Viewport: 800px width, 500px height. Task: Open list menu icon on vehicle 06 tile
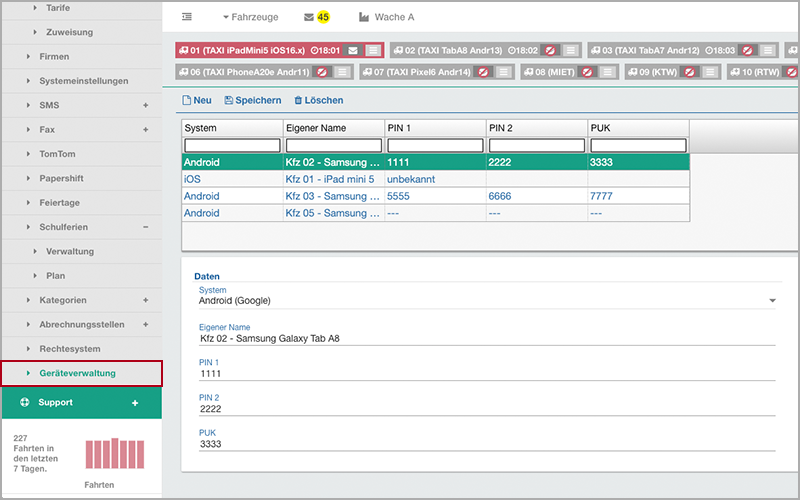tap(341, 72)
